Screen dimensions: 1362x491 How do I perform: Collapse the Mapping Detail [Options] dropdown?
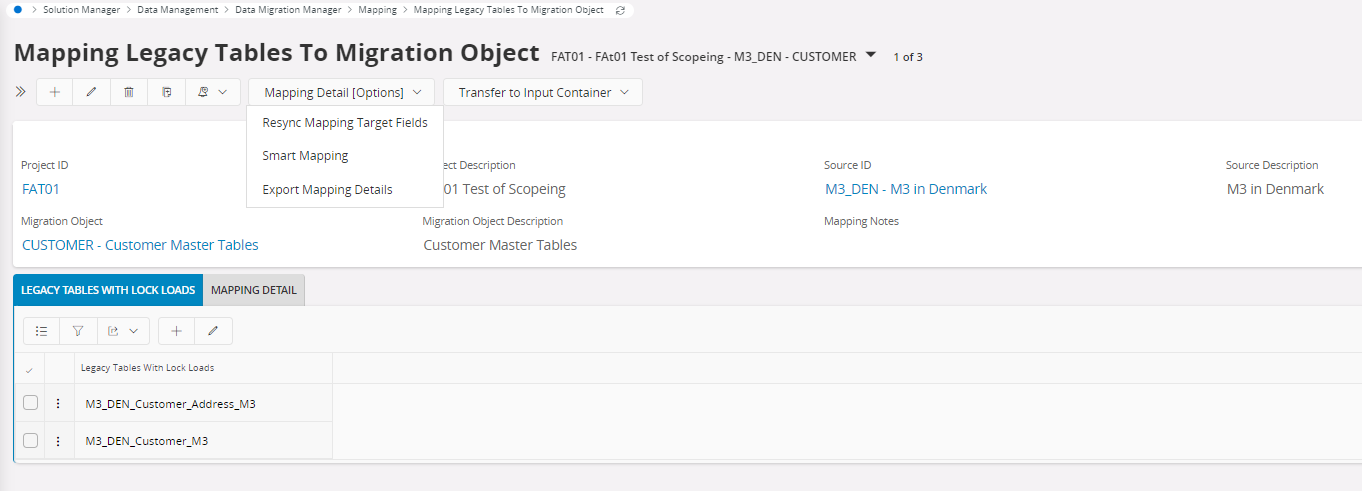coord(342,92)
